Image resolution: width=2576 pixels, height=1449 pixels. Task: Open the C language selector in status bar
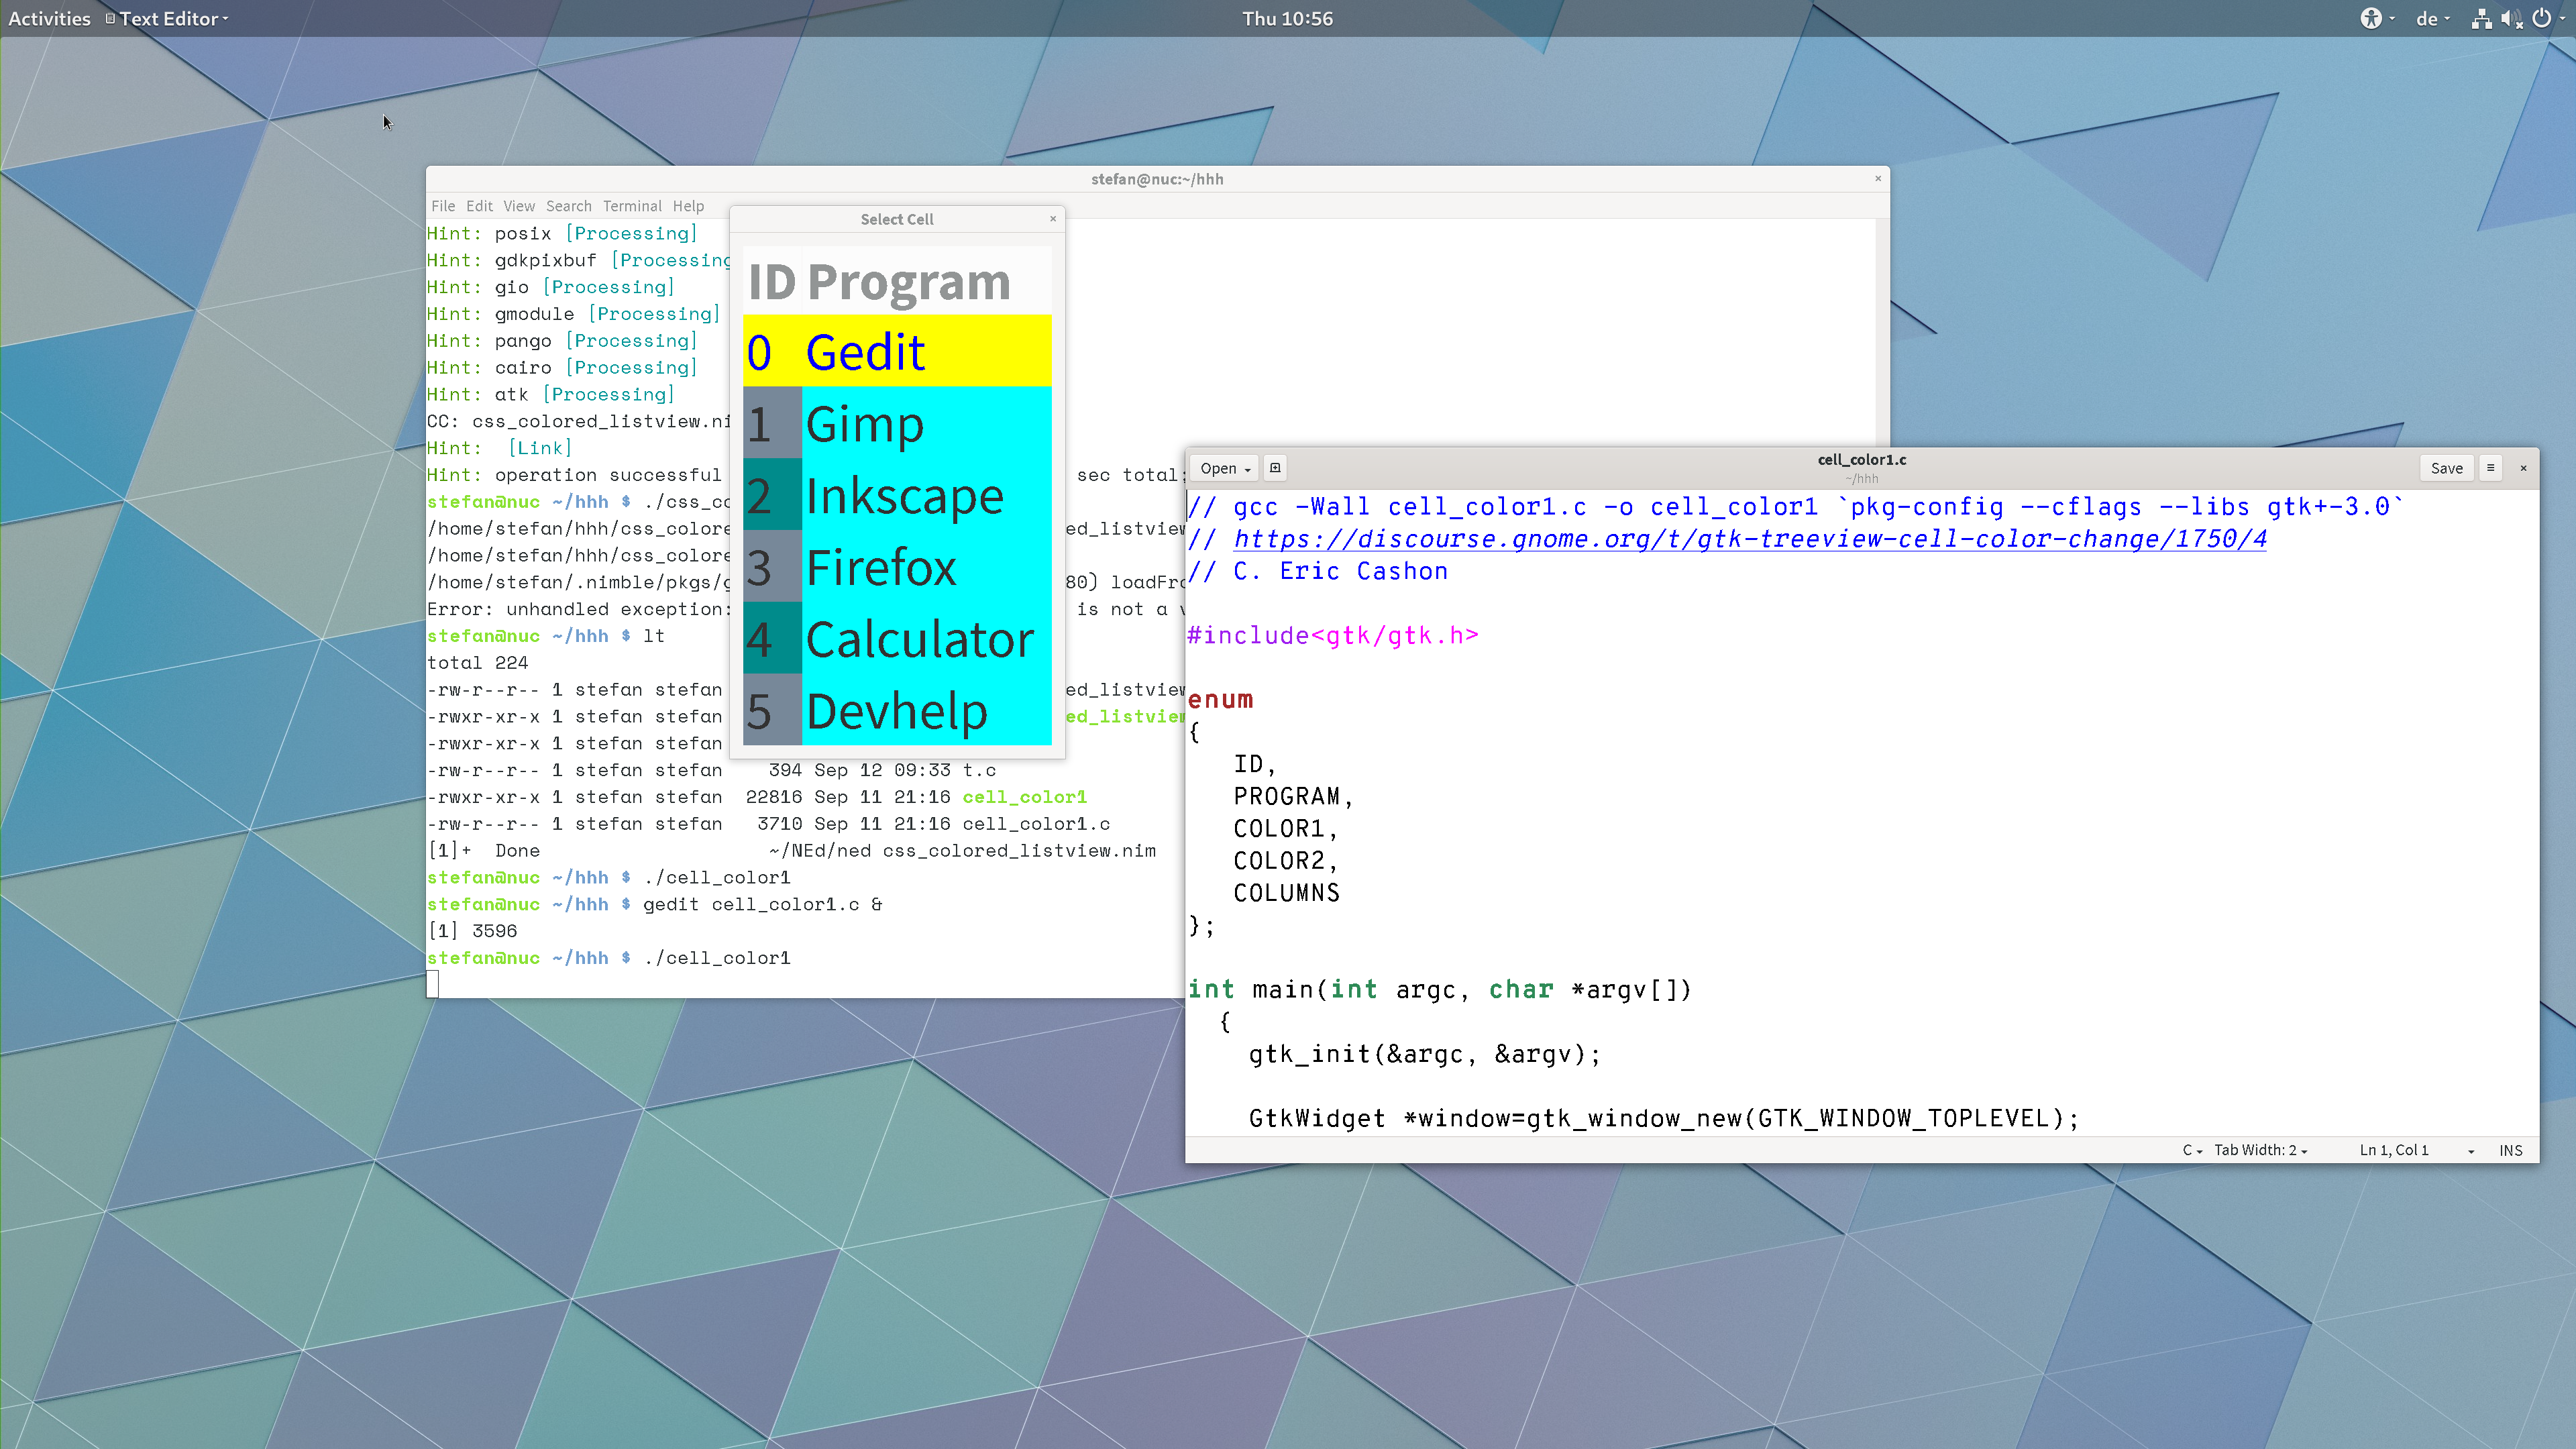(x=2191, y=1150)
